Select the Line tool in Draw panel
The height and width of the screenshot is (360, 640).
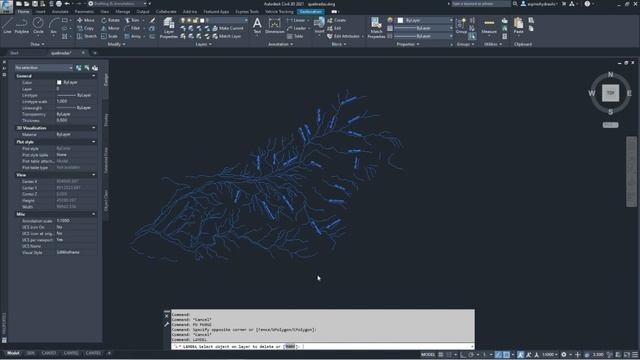[7, 26]
